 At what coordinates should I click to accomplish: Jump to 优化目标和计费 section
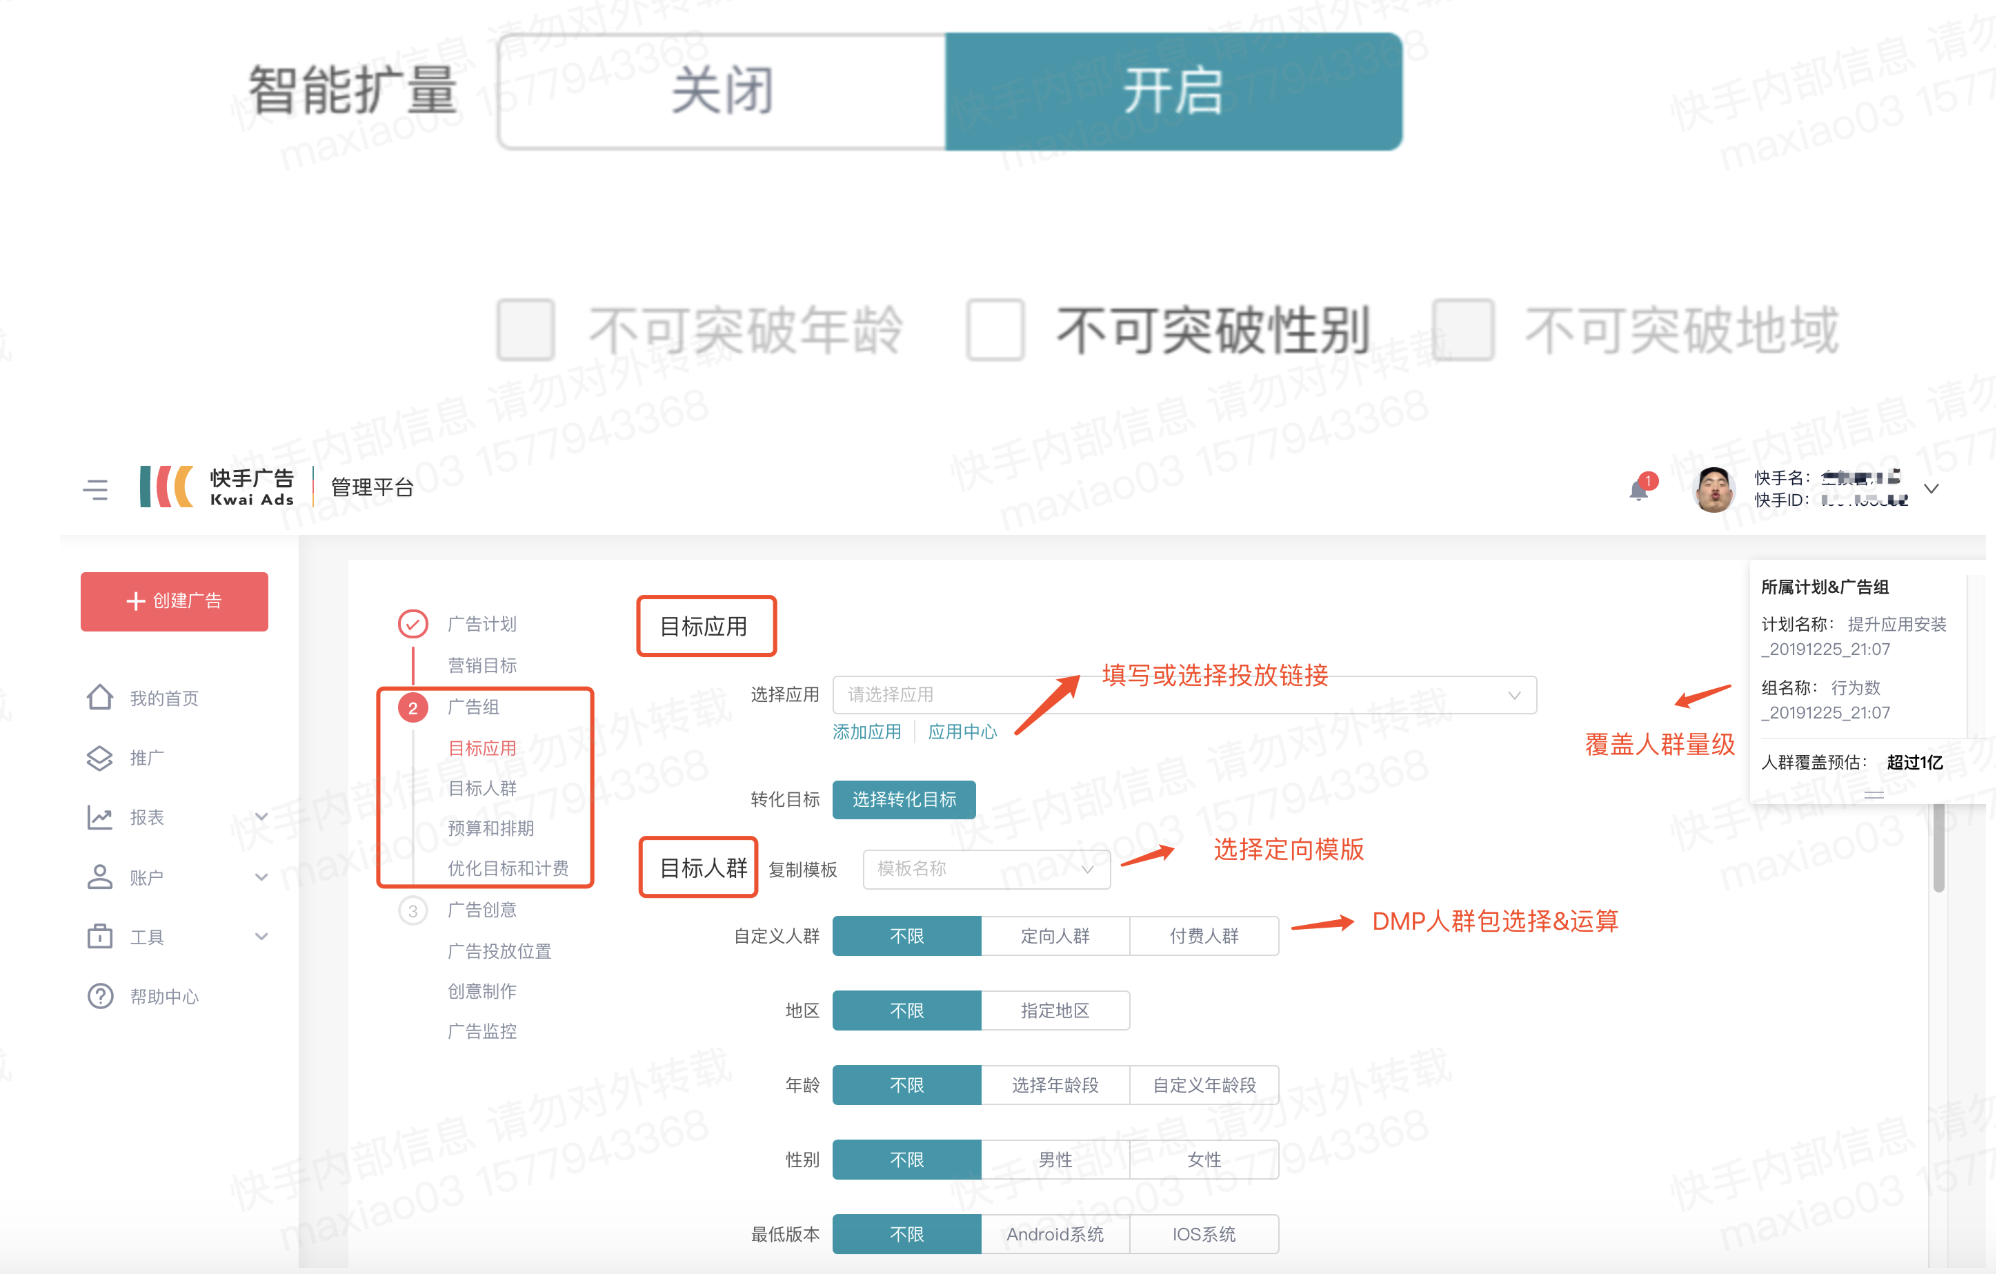click(x=508, y=868)
